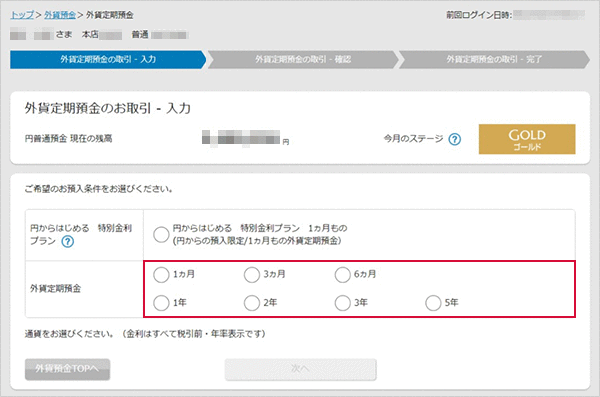Open help icon beside 特別金利プラン
The width and height of the screenshot is (600, 397).
point(68,242)
